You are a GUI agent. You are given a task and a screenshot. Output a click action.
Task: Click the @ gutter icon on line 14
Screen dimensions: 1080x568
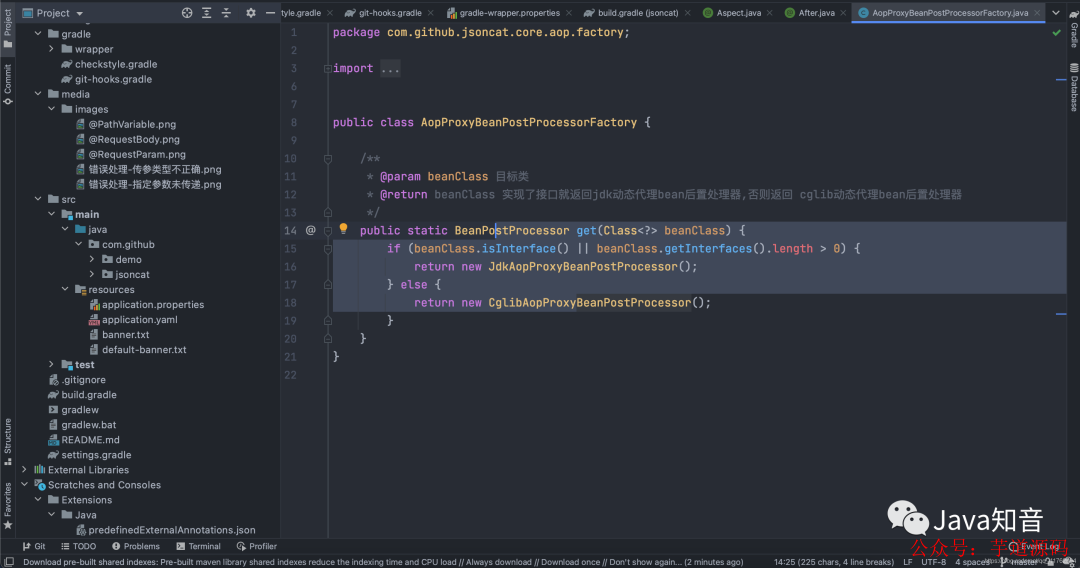(x=311, y=231)
